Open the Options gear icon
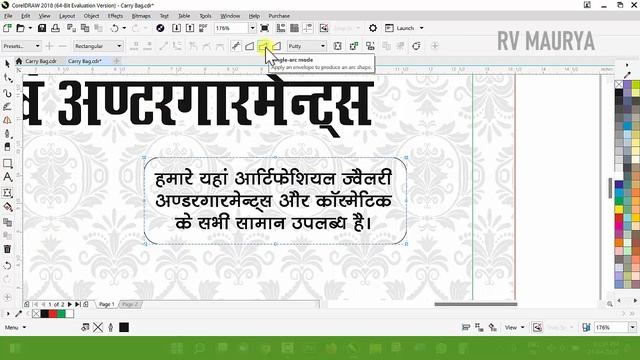The width and height of the screenshot is (640, 360). pos(373,28)
